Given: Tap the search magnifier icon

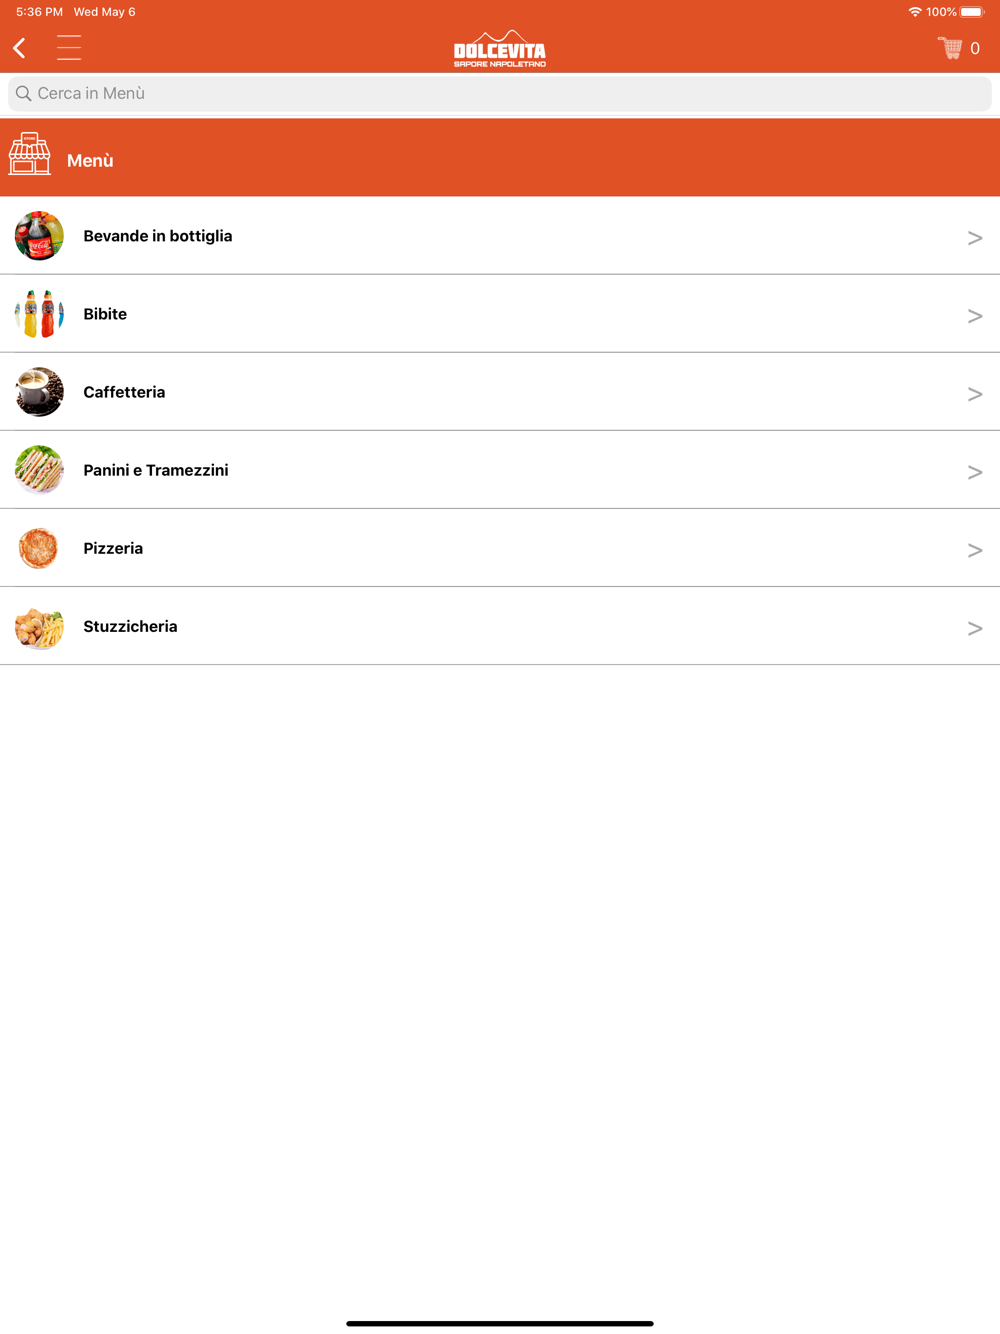Looking at the screenshot, I should pyautogui.click(x=23, y=93).
